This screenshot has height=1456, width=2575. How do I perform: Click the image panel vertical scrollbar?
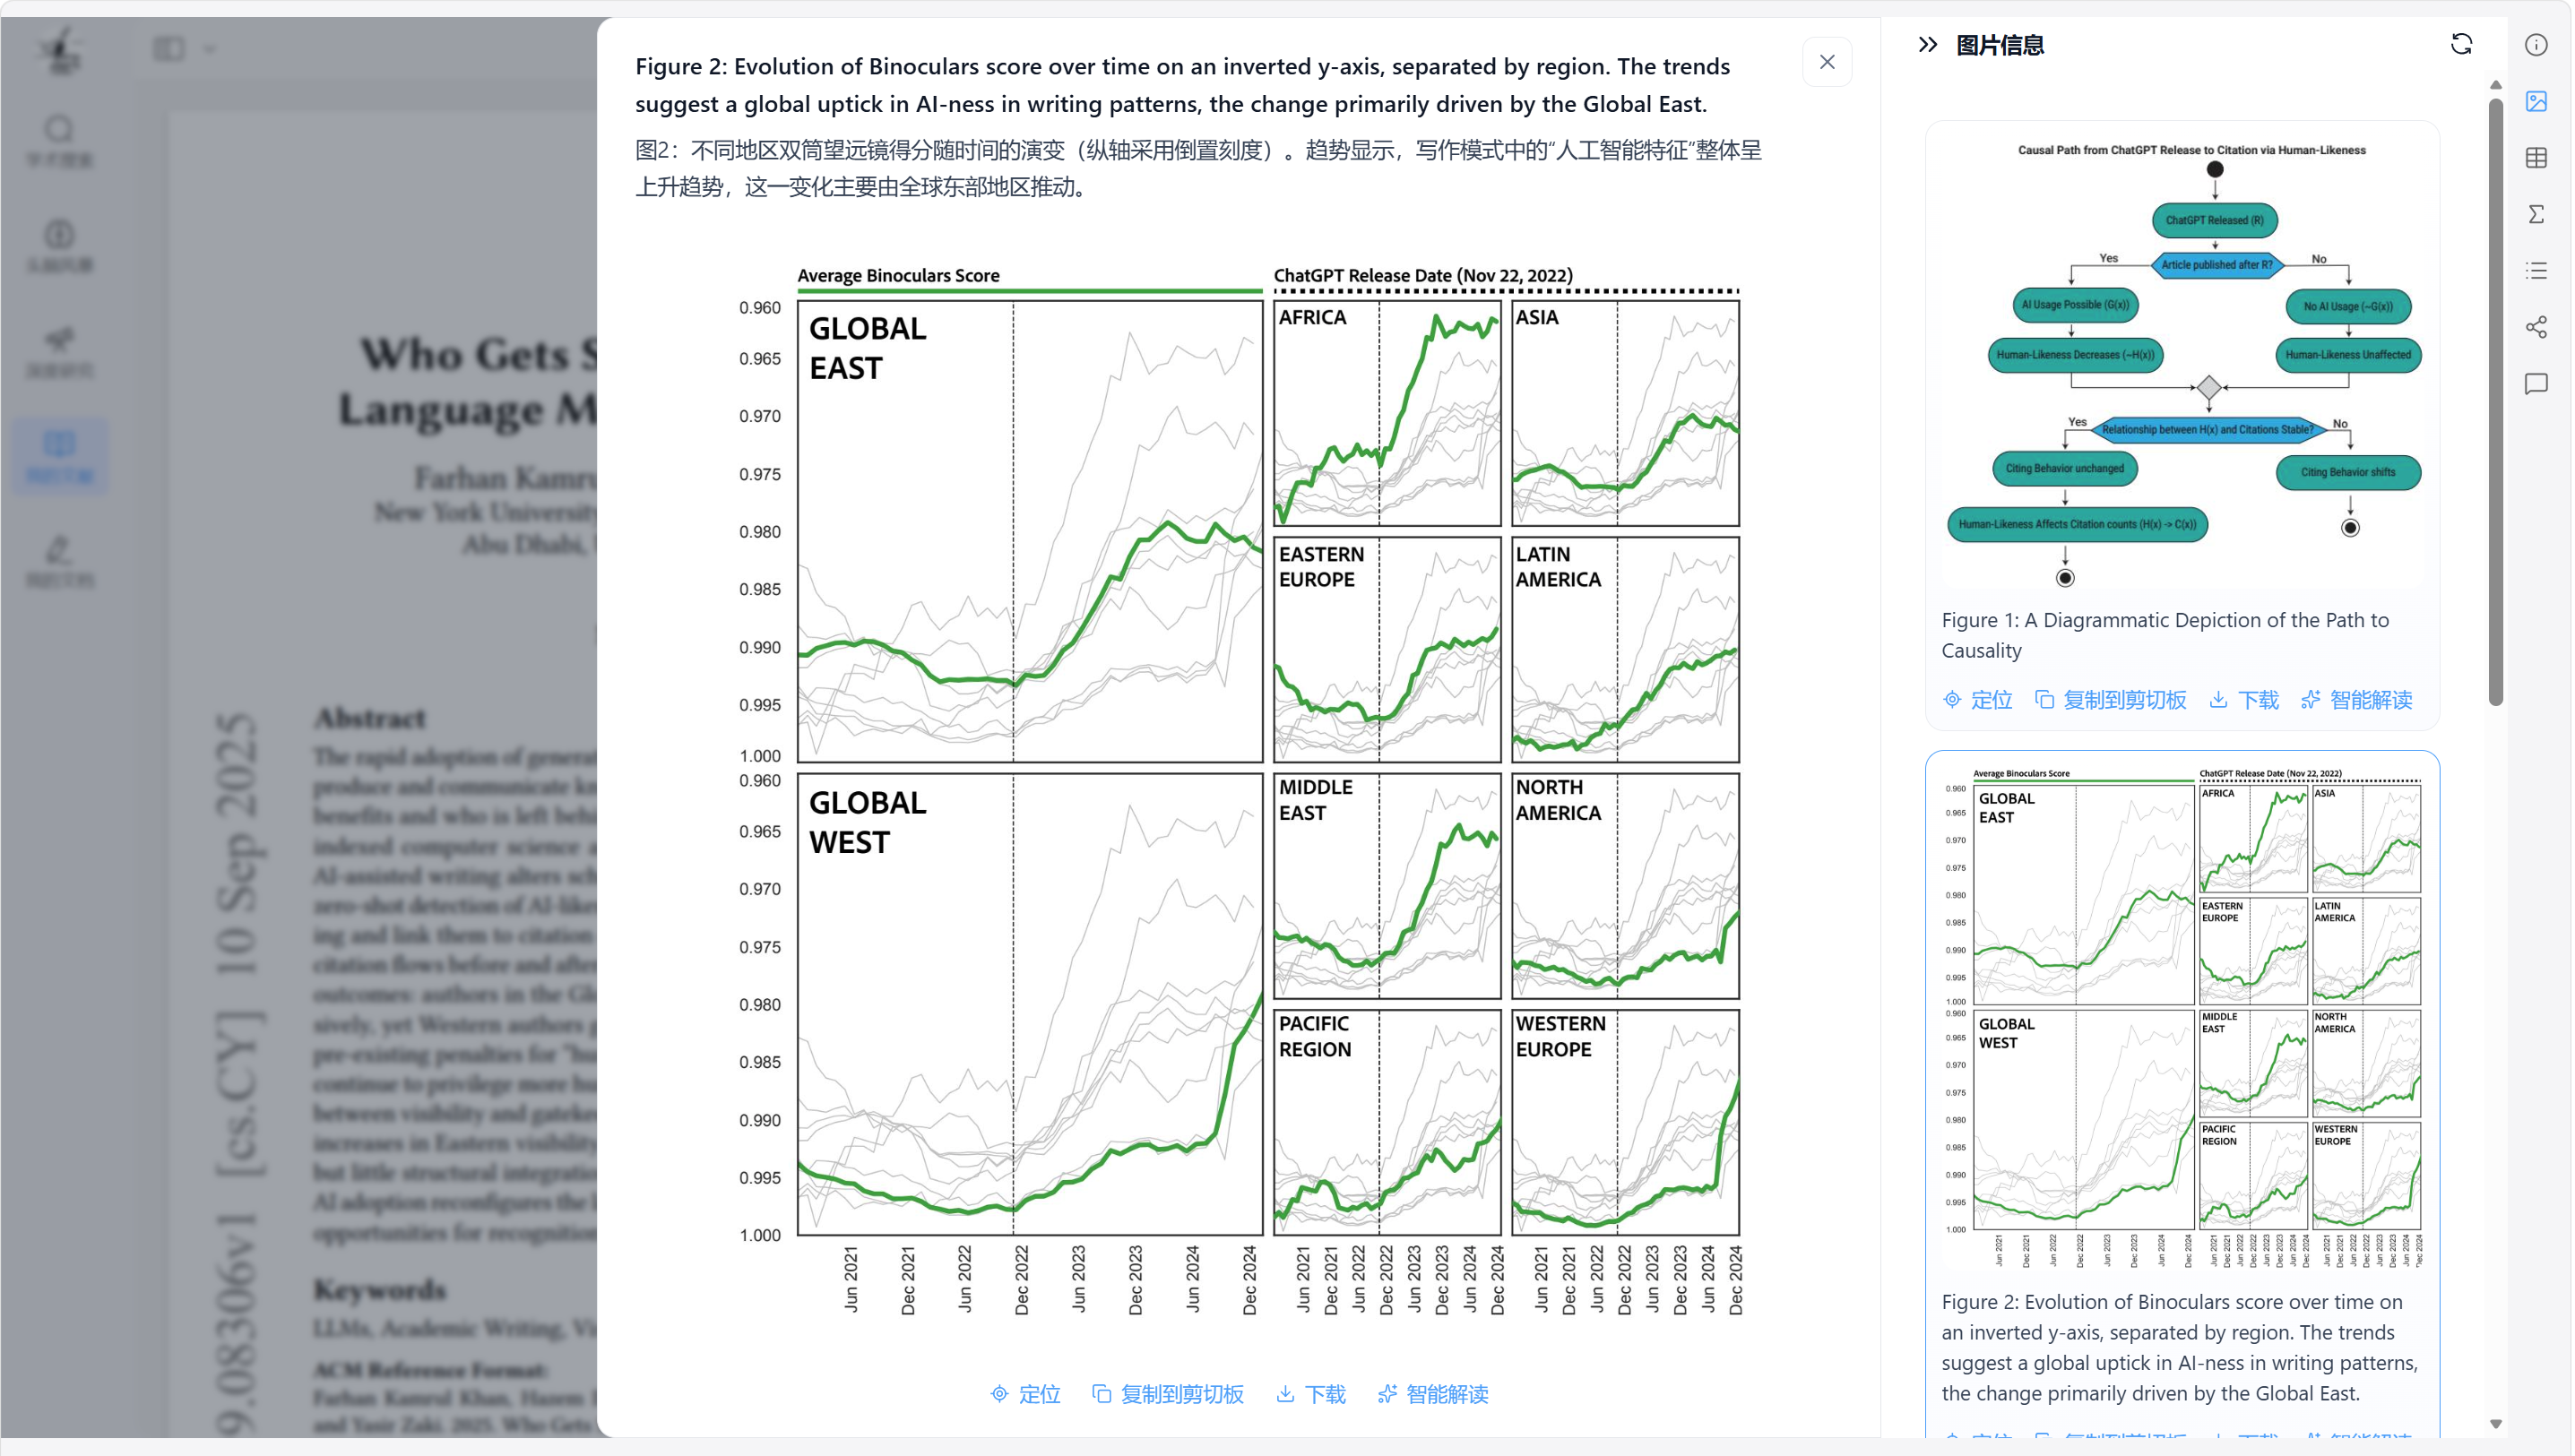click(x=2496, y=400)
